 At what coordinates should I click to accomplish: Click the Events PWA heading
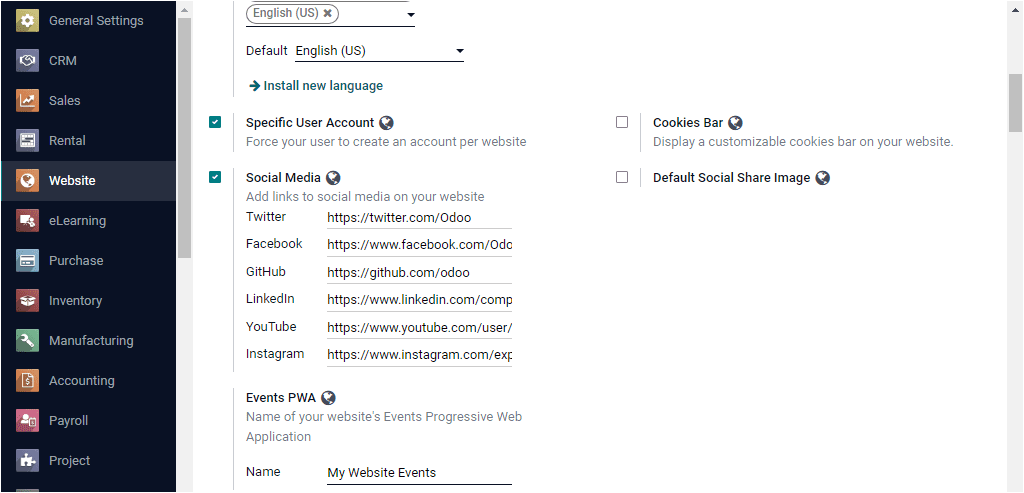(x=280, y=398)
